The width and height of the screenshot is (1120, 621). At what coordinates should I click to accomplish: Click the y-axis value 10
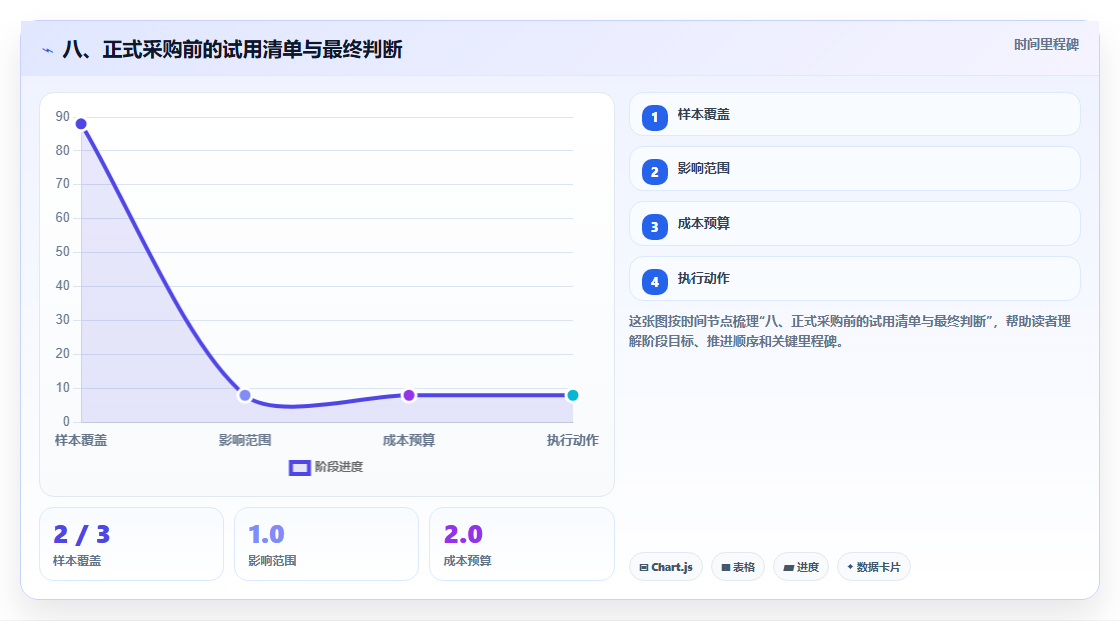tap(63, 387)
